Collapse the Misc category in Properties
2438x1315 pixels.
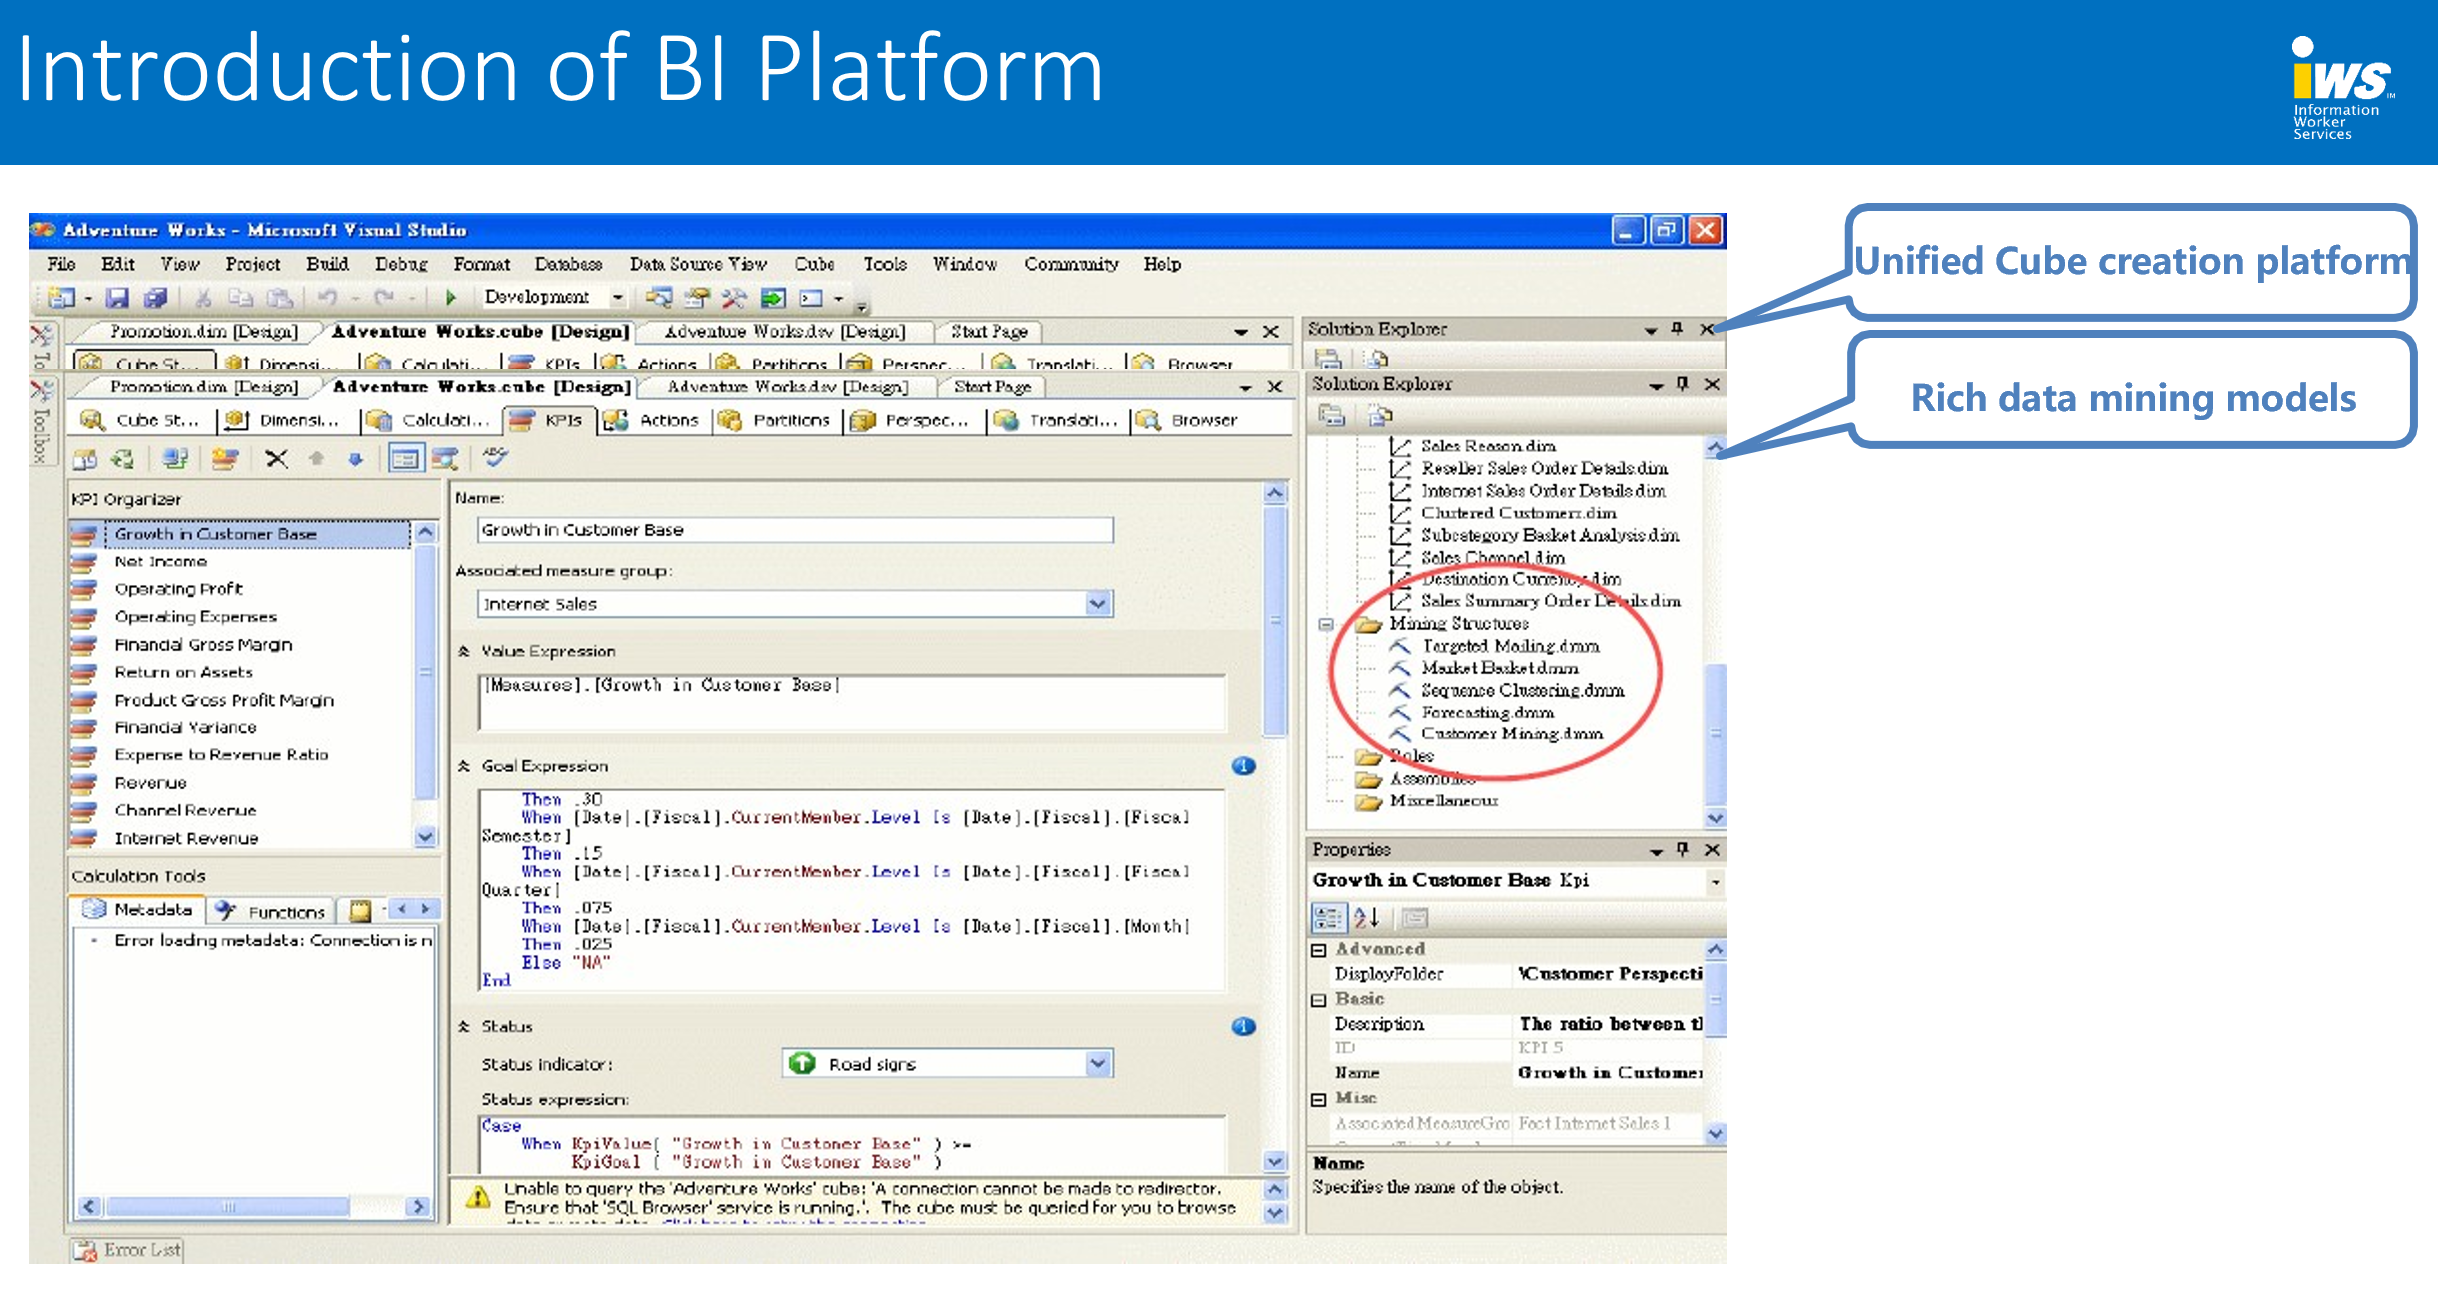point(1319,1099)
